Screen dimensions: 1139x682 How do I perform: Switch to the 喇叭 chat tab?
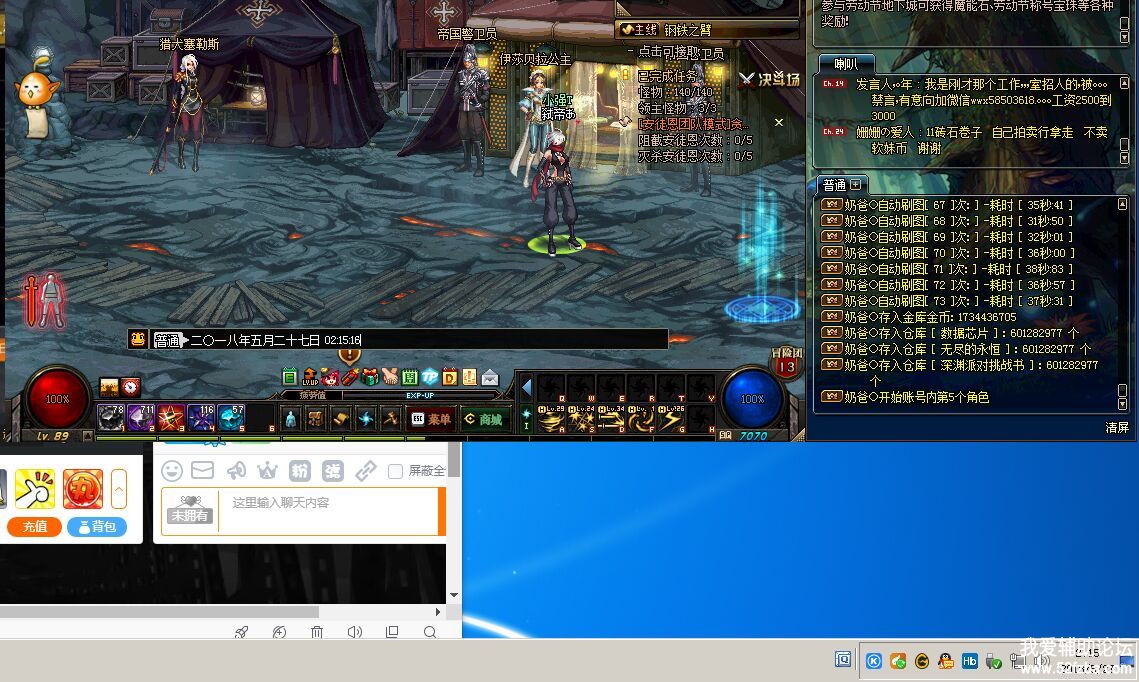pos(846,64)
